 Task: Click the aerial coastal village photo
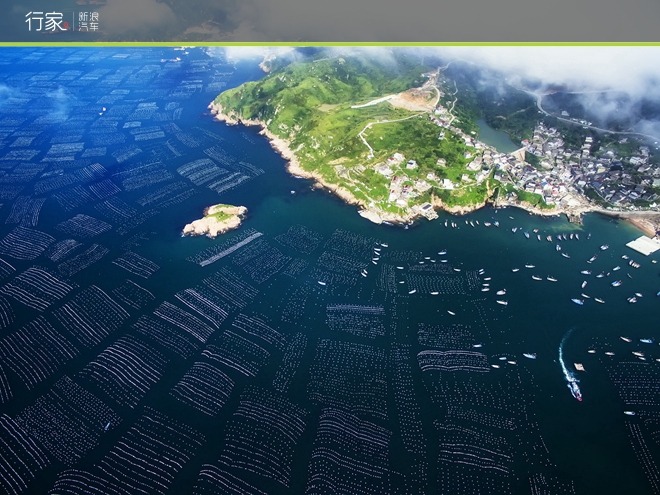(330, 271)
